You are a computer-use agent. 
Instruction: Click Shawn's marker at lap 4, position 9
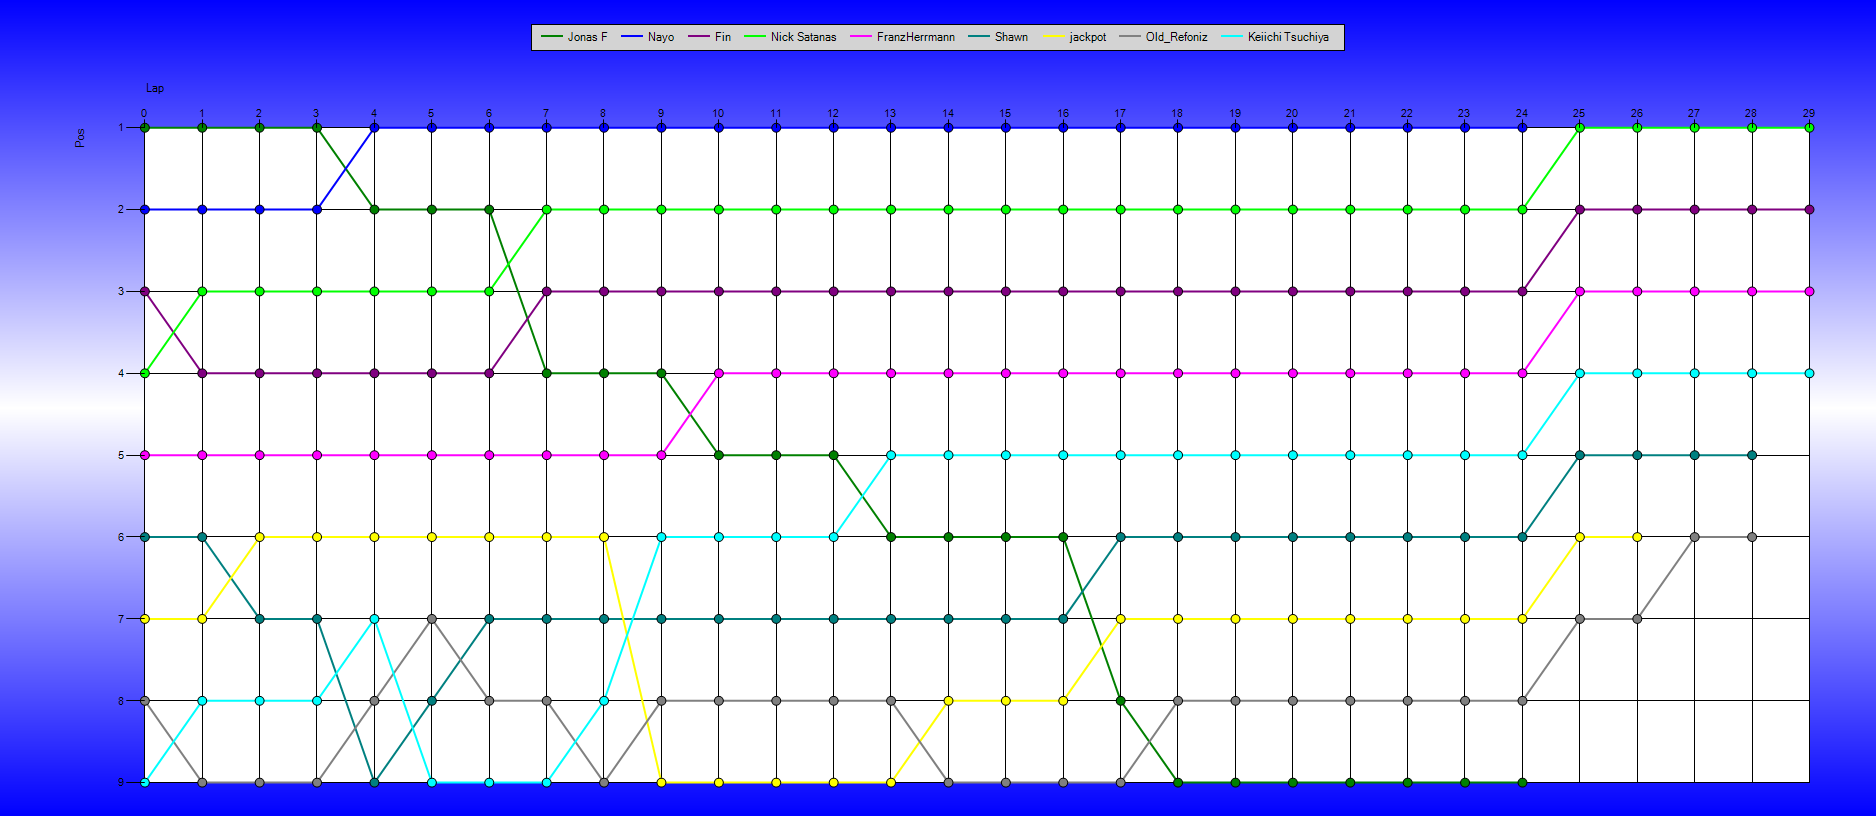[374, 782]
